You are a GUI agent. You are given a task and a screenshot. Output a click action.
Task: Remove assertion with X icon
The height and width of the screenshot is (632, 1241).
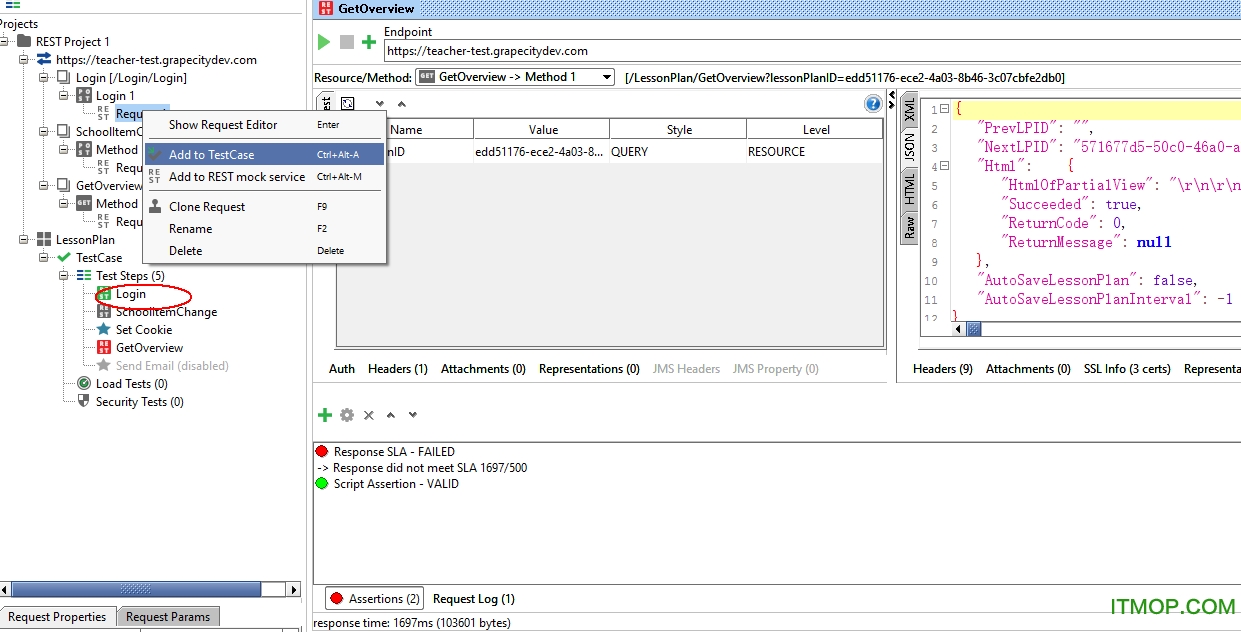coord(369,415)
